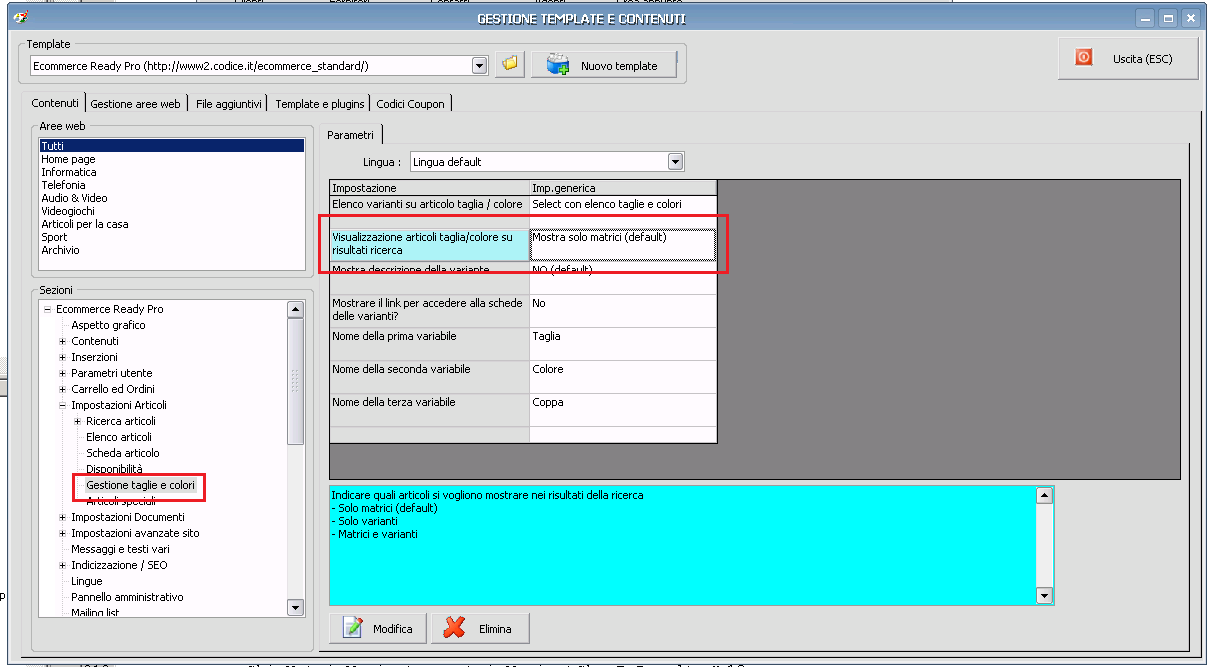Select Audio & Video area
Screen dimensions: 1207x667
click(x=171, y=198)
